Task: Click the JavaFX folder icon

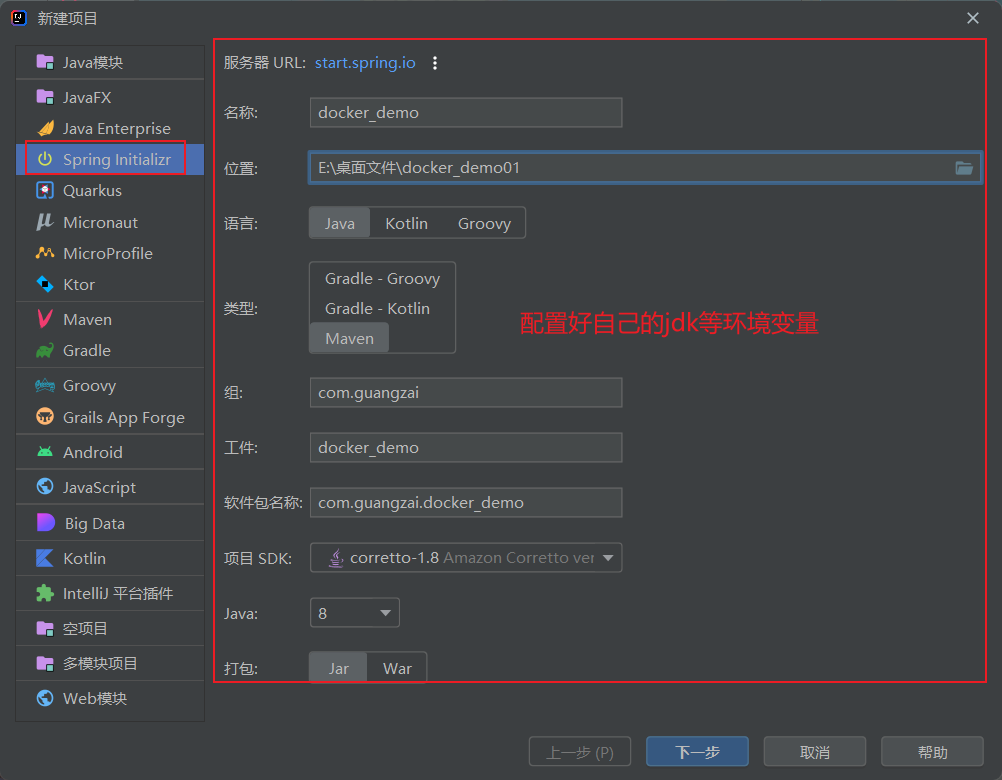Action: [45, 97]
